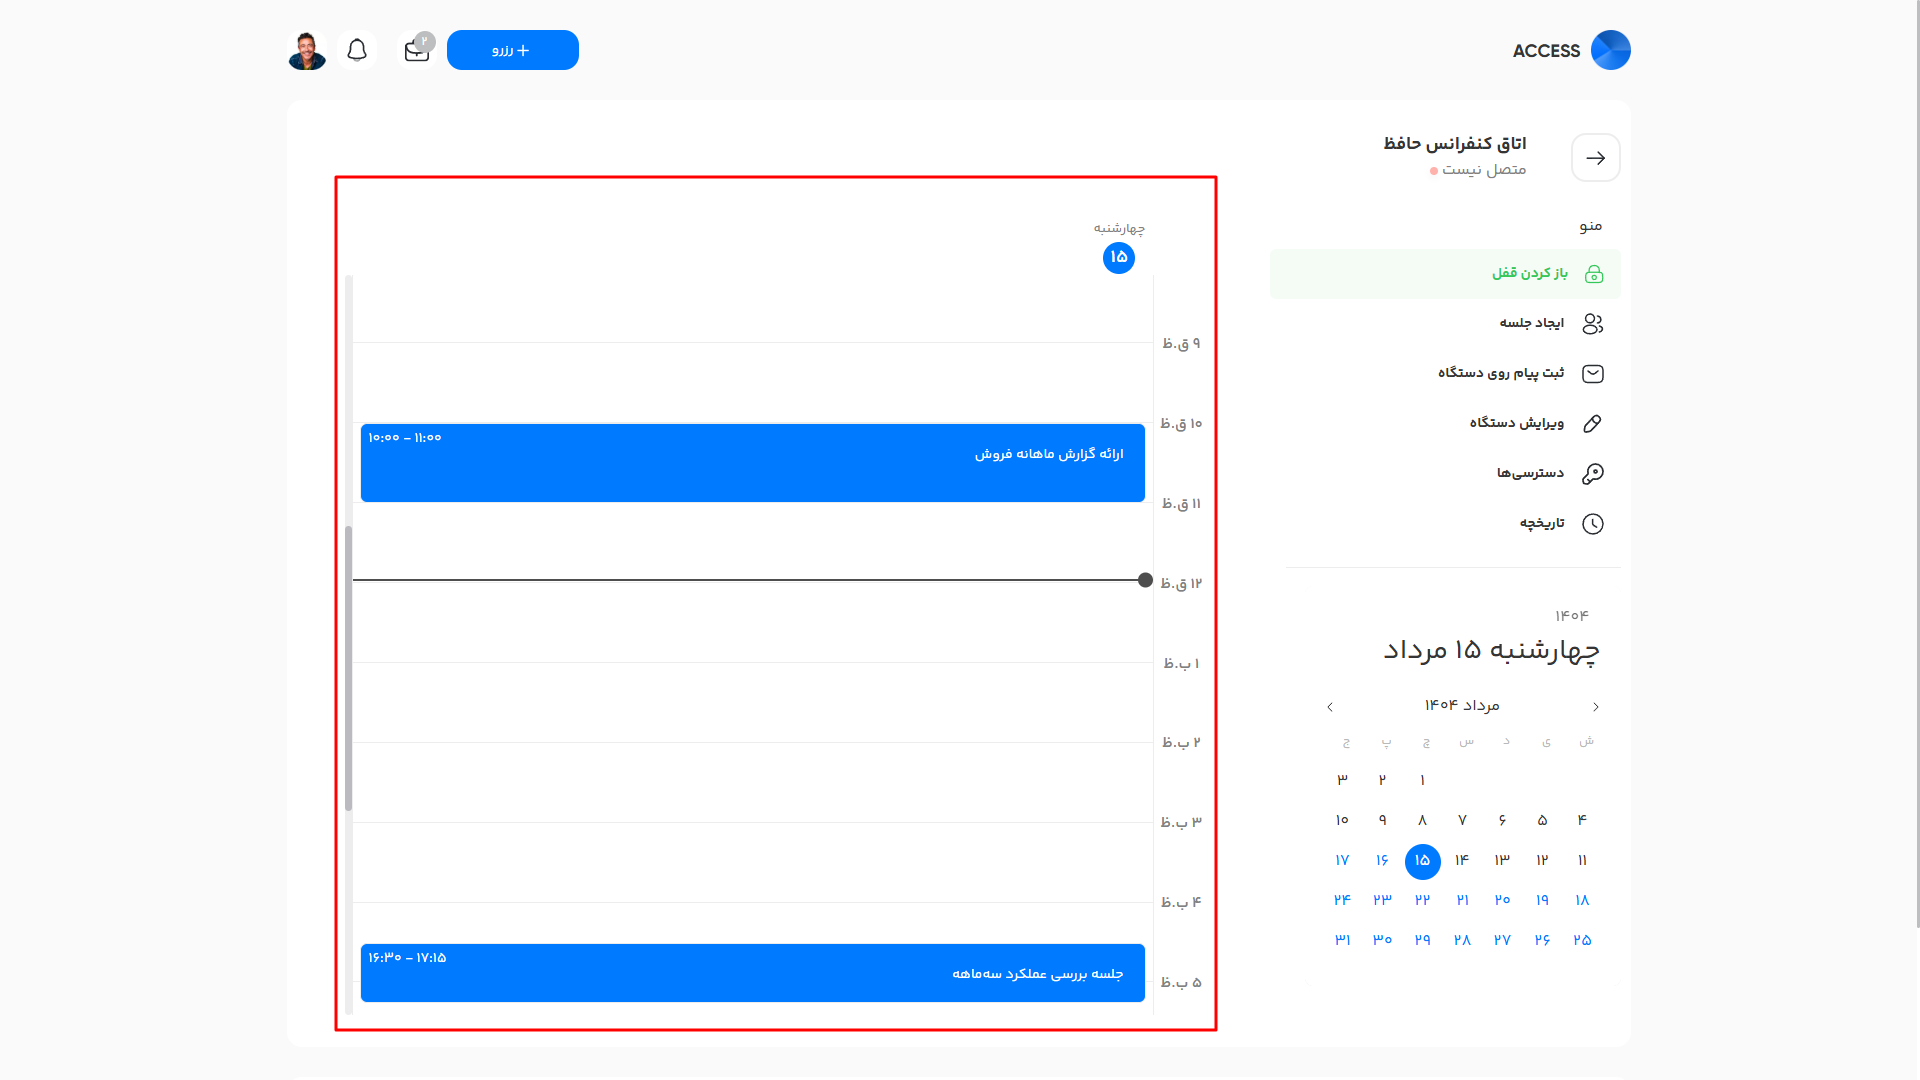Click the key icon beside دسترسی‌ها
Viewport: 1920px width, 1080px height.
1594,472
